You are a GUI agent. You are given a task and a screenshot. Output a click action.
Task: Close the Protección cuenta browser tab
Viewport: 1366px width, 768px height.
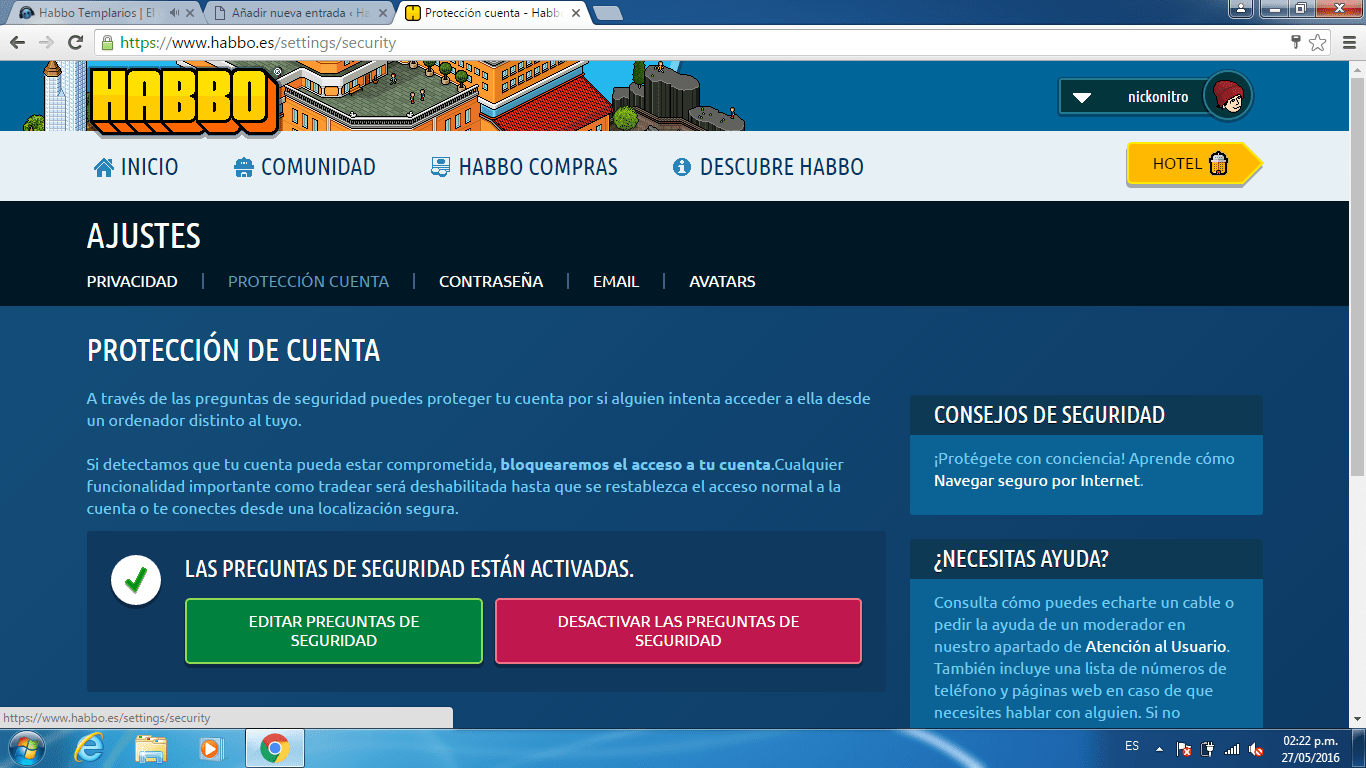(x=575, y=13)
